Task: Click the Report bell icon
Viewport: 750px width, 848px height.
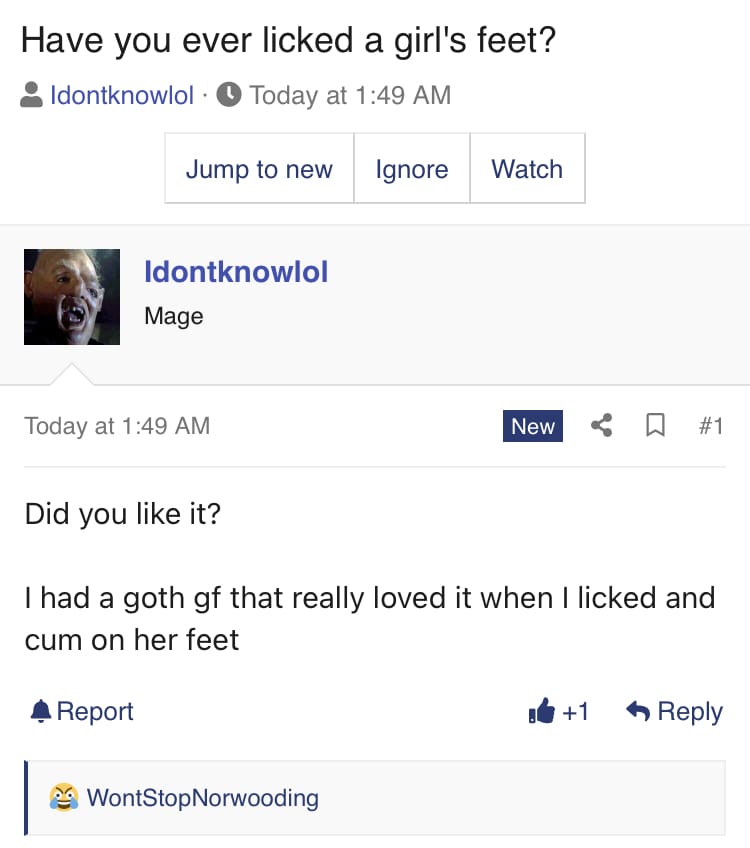Action: pos(41,711)
